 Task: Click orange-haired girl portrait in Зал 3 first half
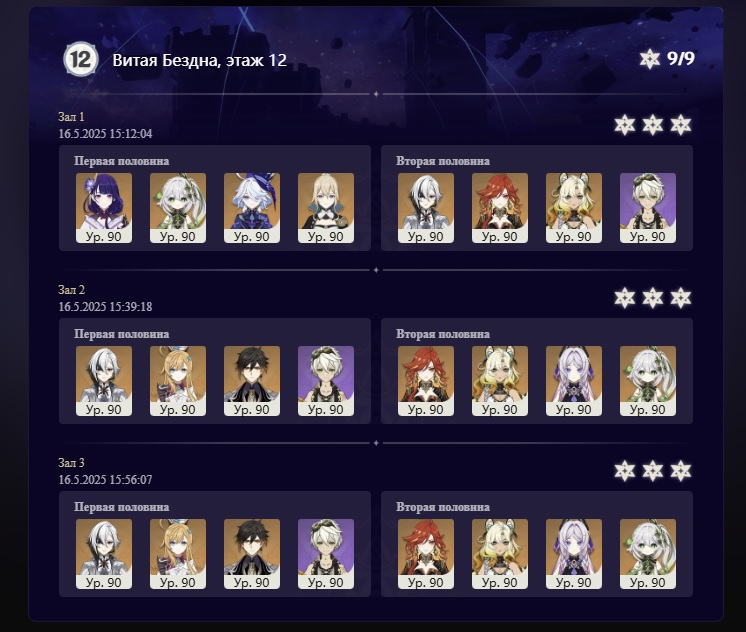(178, 554)
